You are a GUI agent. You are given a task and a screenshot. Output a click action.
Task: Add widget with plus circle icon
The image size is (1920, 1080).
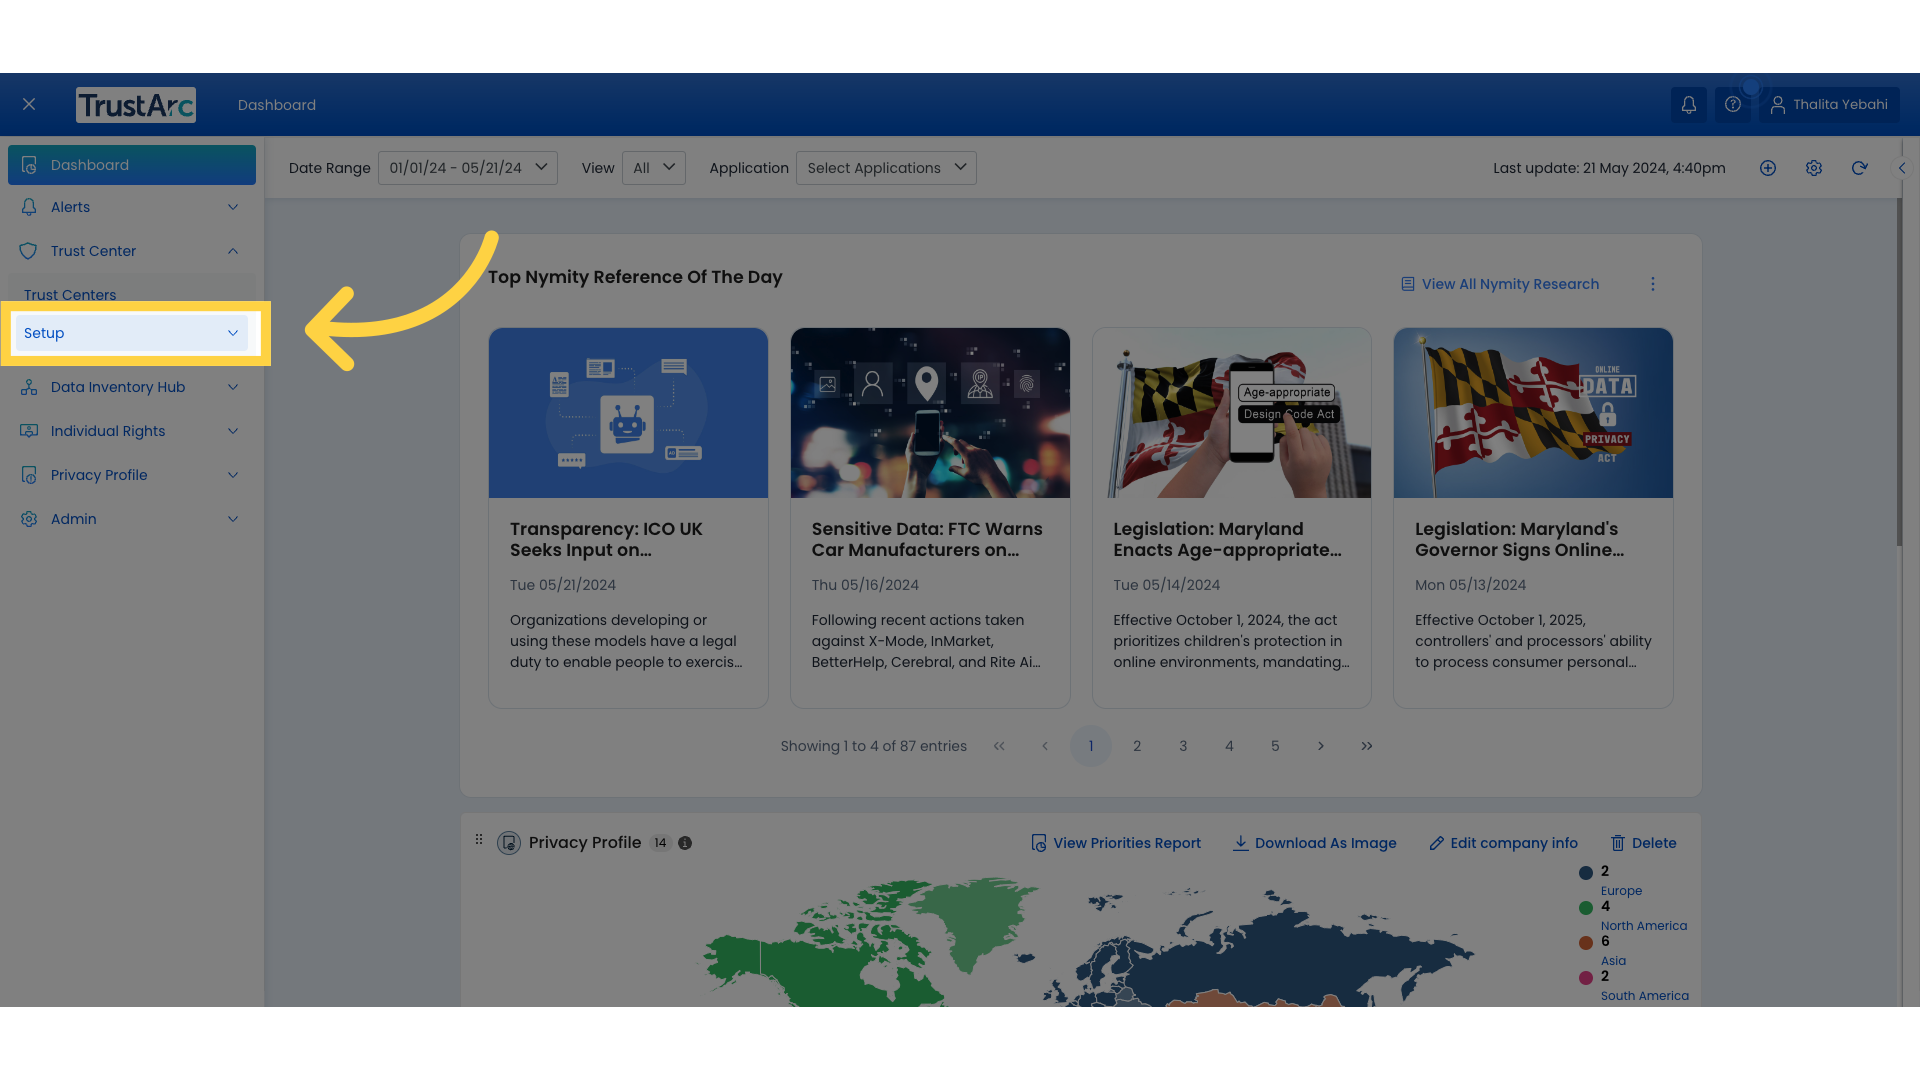pos(1768,168)
